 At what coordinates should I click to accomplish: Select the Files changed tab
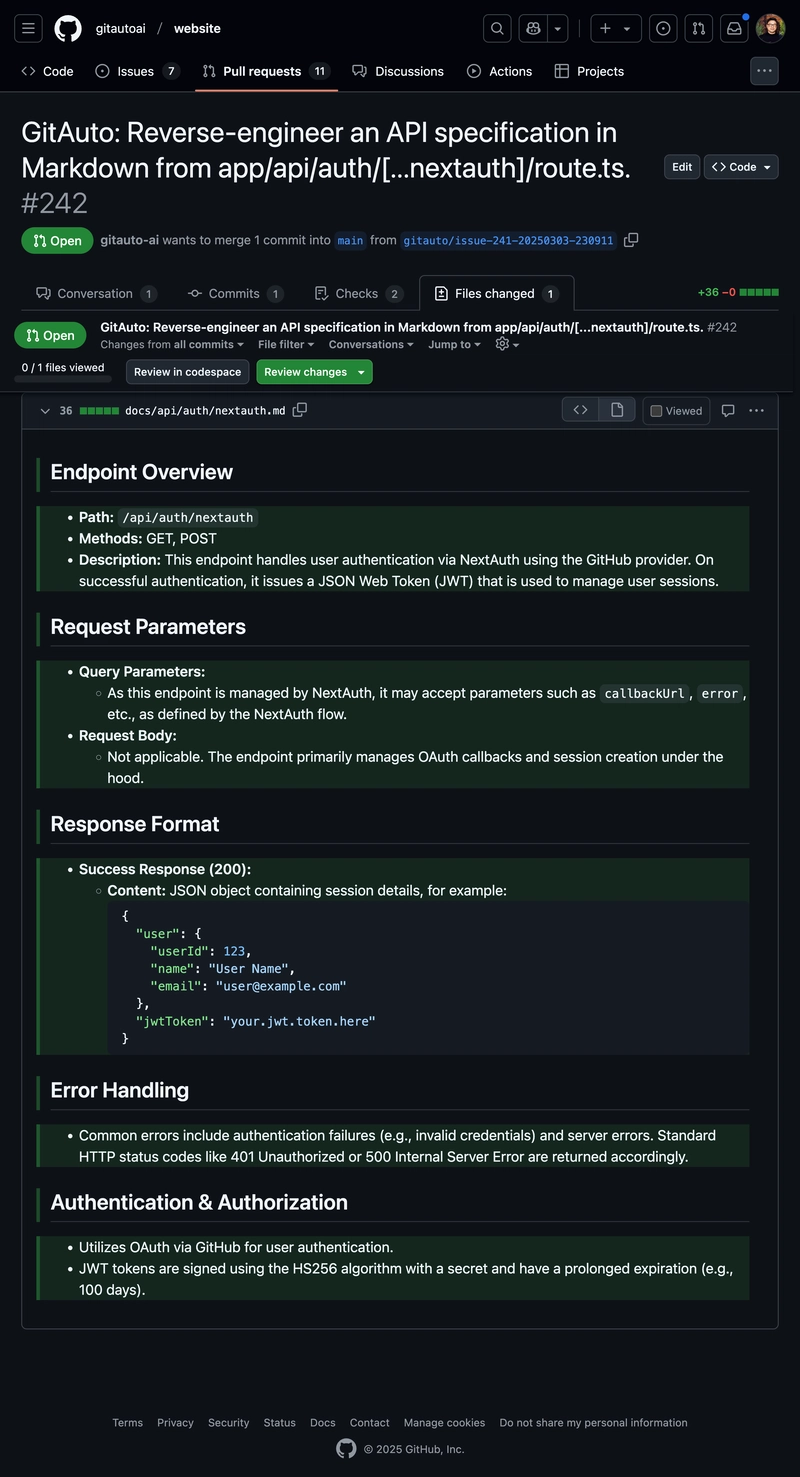496,293
